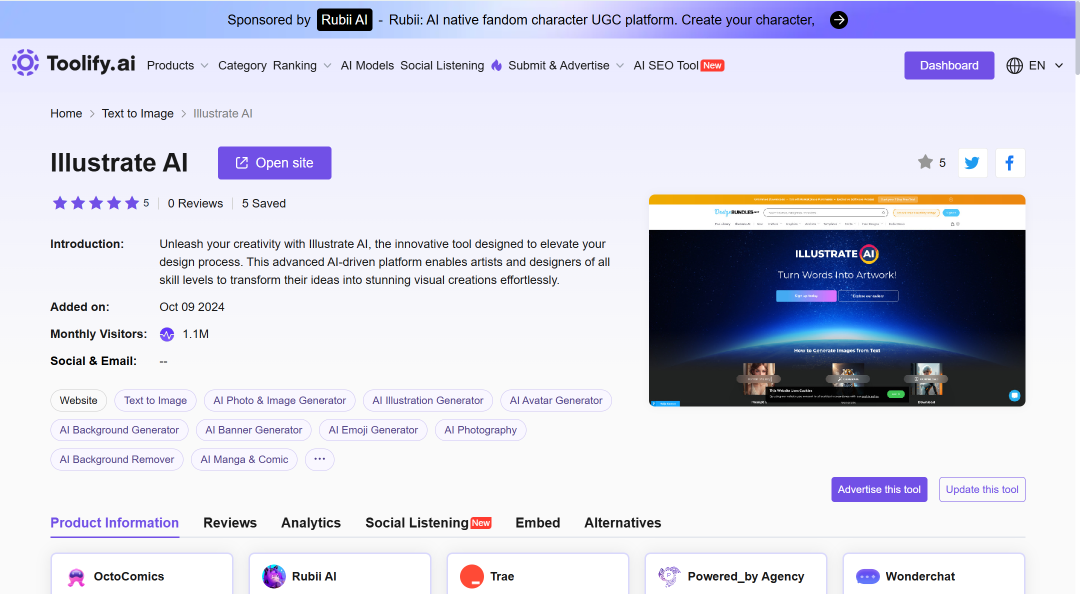Click the Rubii AI sponsor badge
The height and width of the screenshot is (594, 1080).
[x=344, y=20]
